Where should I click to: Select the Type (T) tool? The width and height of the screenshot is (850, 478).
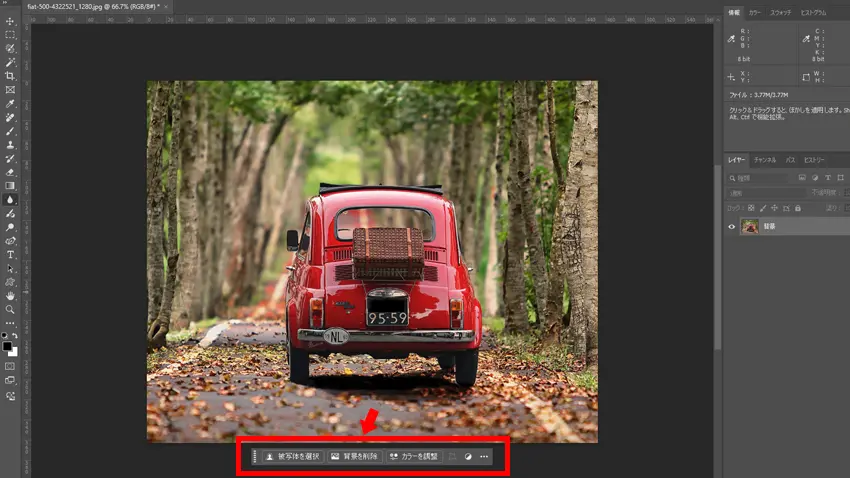10,255
